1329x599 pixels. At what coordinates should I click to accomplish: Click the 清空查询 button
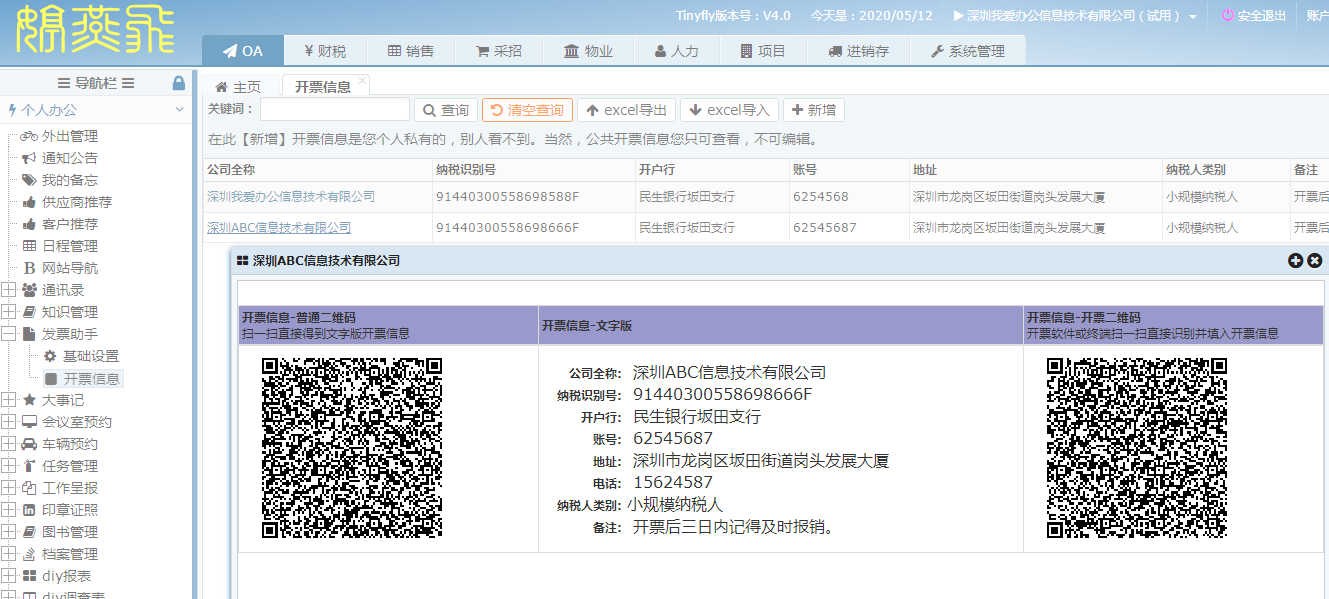(x=527, y=110)
